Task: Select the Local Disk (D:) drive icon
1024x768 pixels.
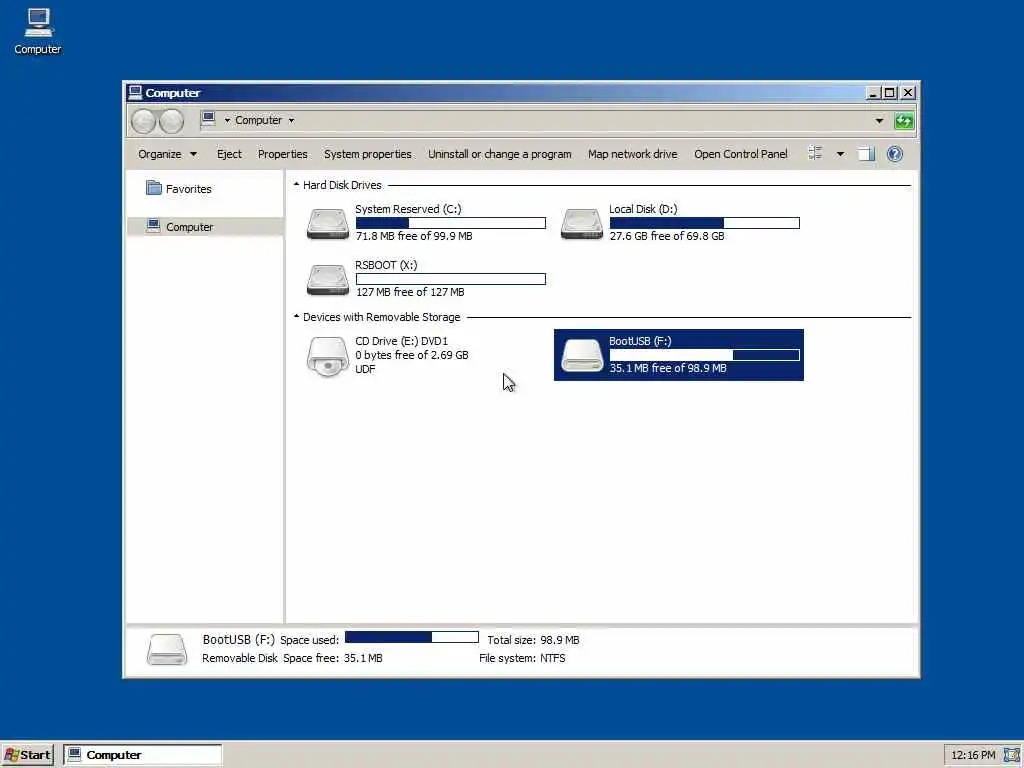Action: pos(582,224)
